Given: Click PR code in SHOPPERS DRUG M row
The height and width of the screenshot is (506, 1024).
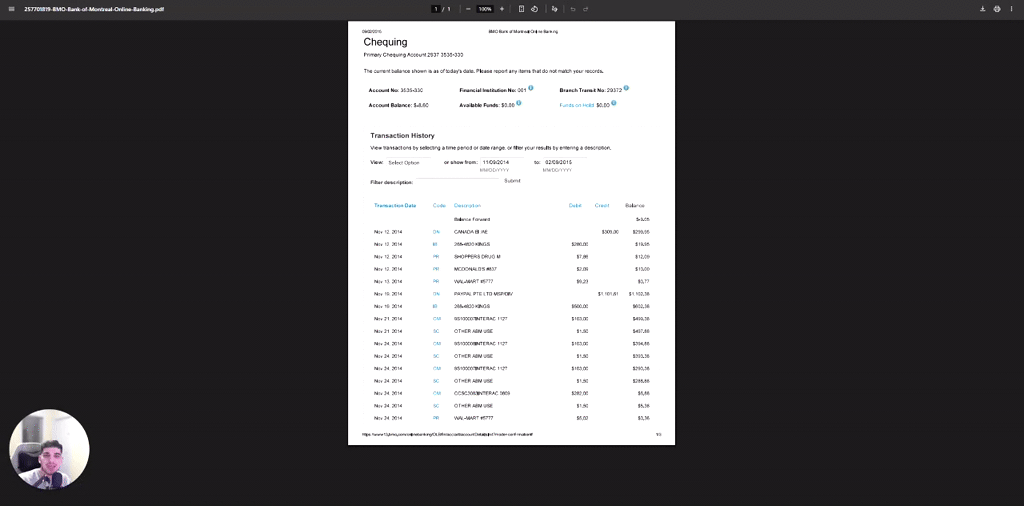Looking at the screenshot, I should click(x=436, y=257).
